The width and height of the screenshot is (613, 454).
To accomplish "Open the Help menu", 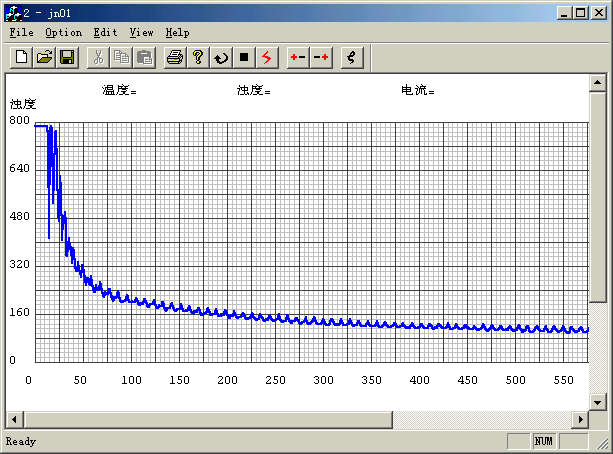I will coord(177,33).
